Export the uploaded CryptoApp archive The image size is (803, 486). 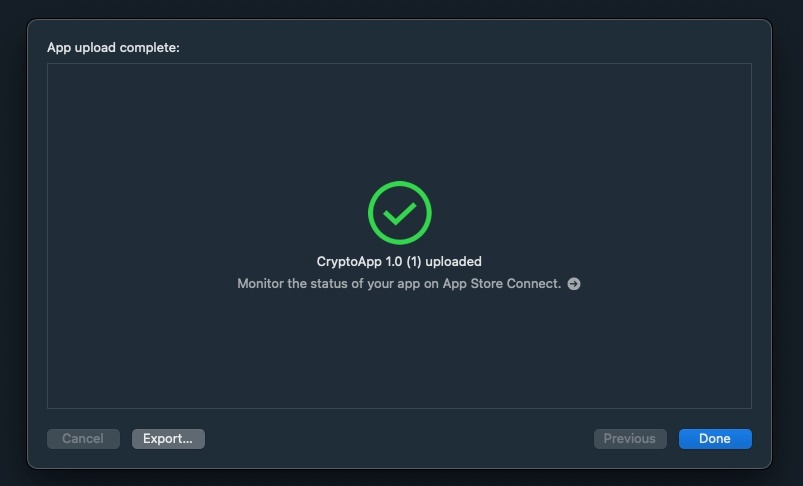[168, 439]
